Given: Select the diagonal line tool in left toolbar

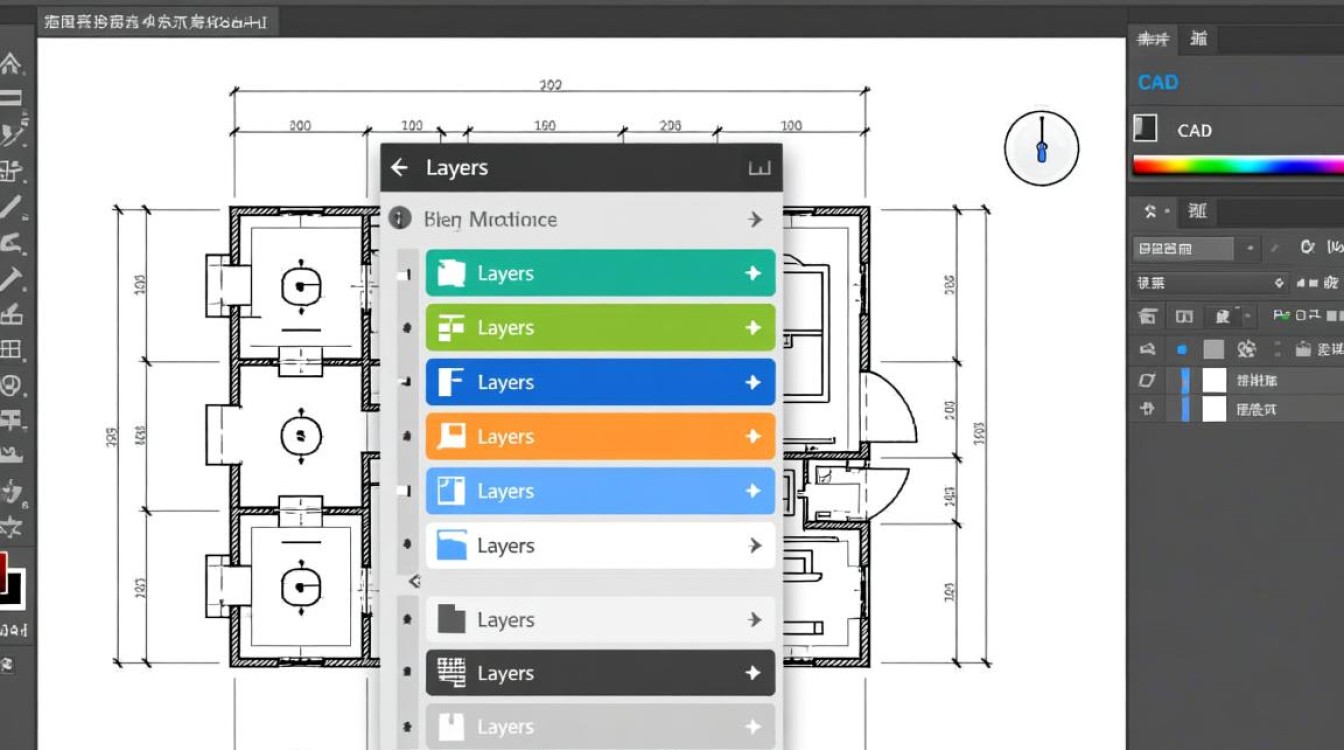Looking at the screenshot, I should tap(11, 207).
